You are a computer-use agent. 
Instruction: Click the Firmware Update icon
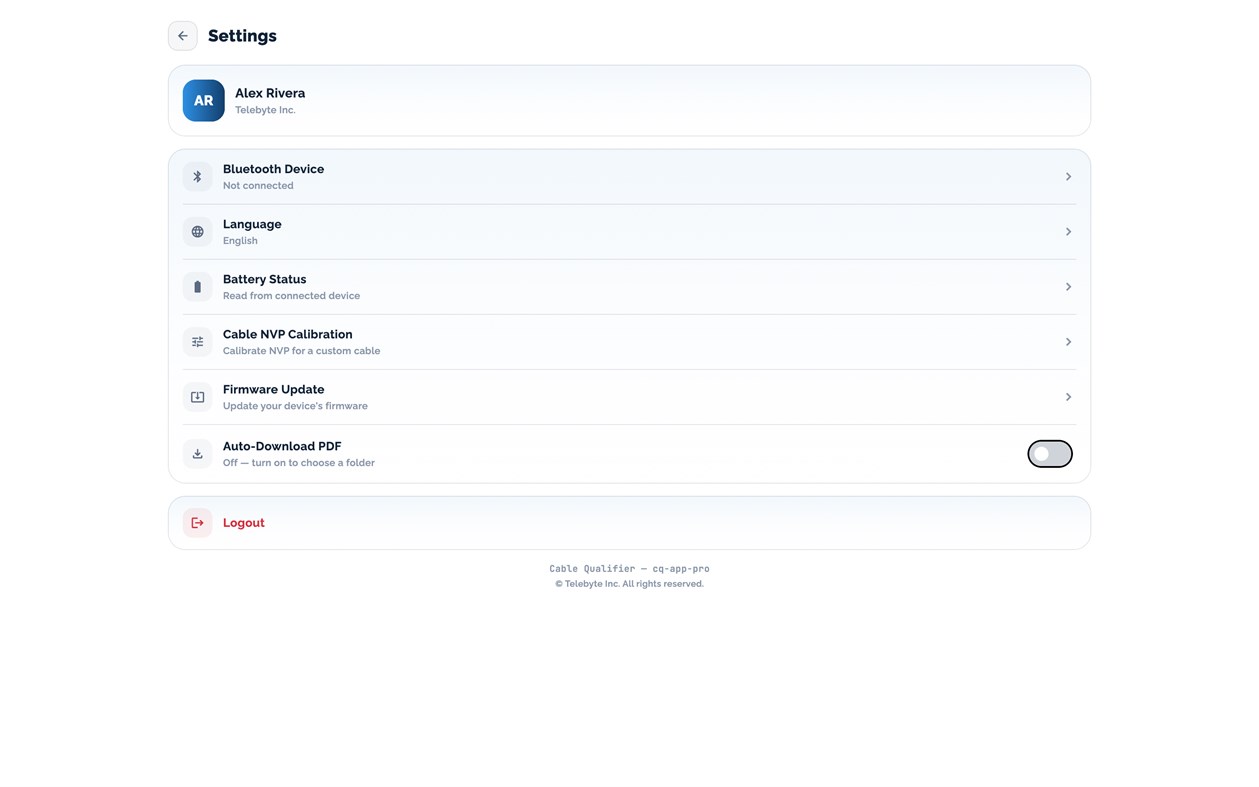pos(198,397)
